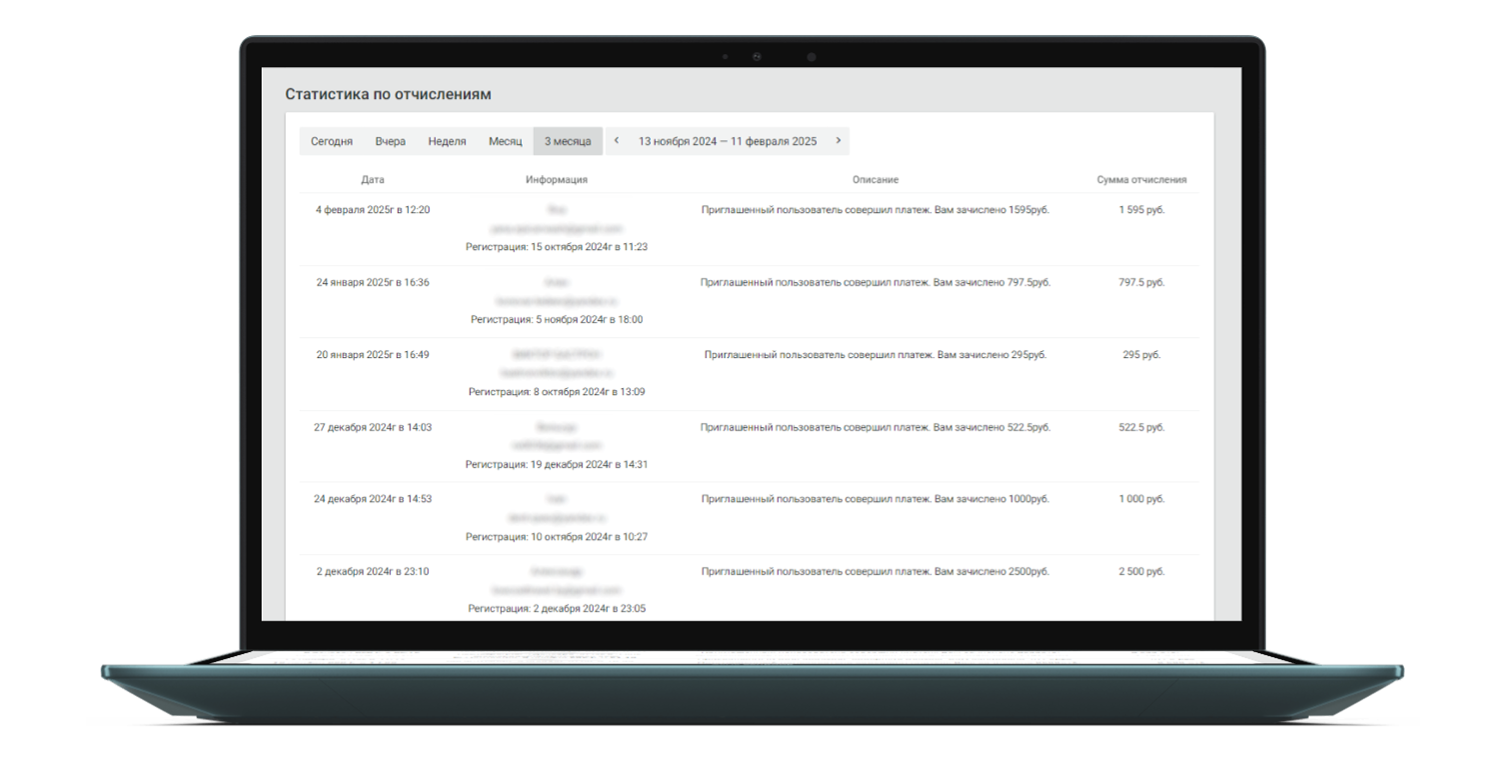Click the active 3 месяца tab
Screen dimensions: 1500x766
click(567, 141)
